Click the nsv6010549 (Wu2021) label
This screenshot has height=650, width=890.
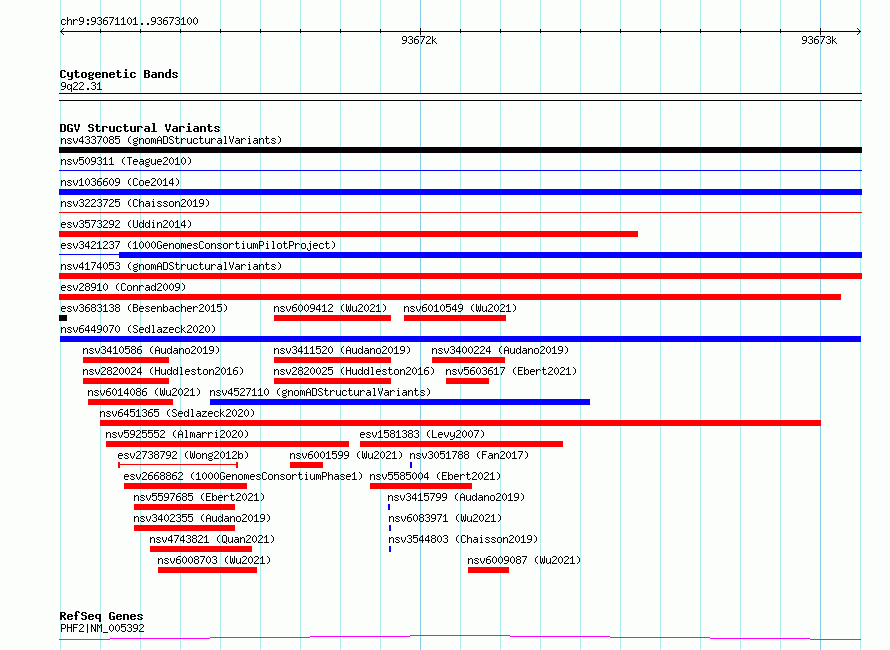pyautogui.click(x=460, y=308)
